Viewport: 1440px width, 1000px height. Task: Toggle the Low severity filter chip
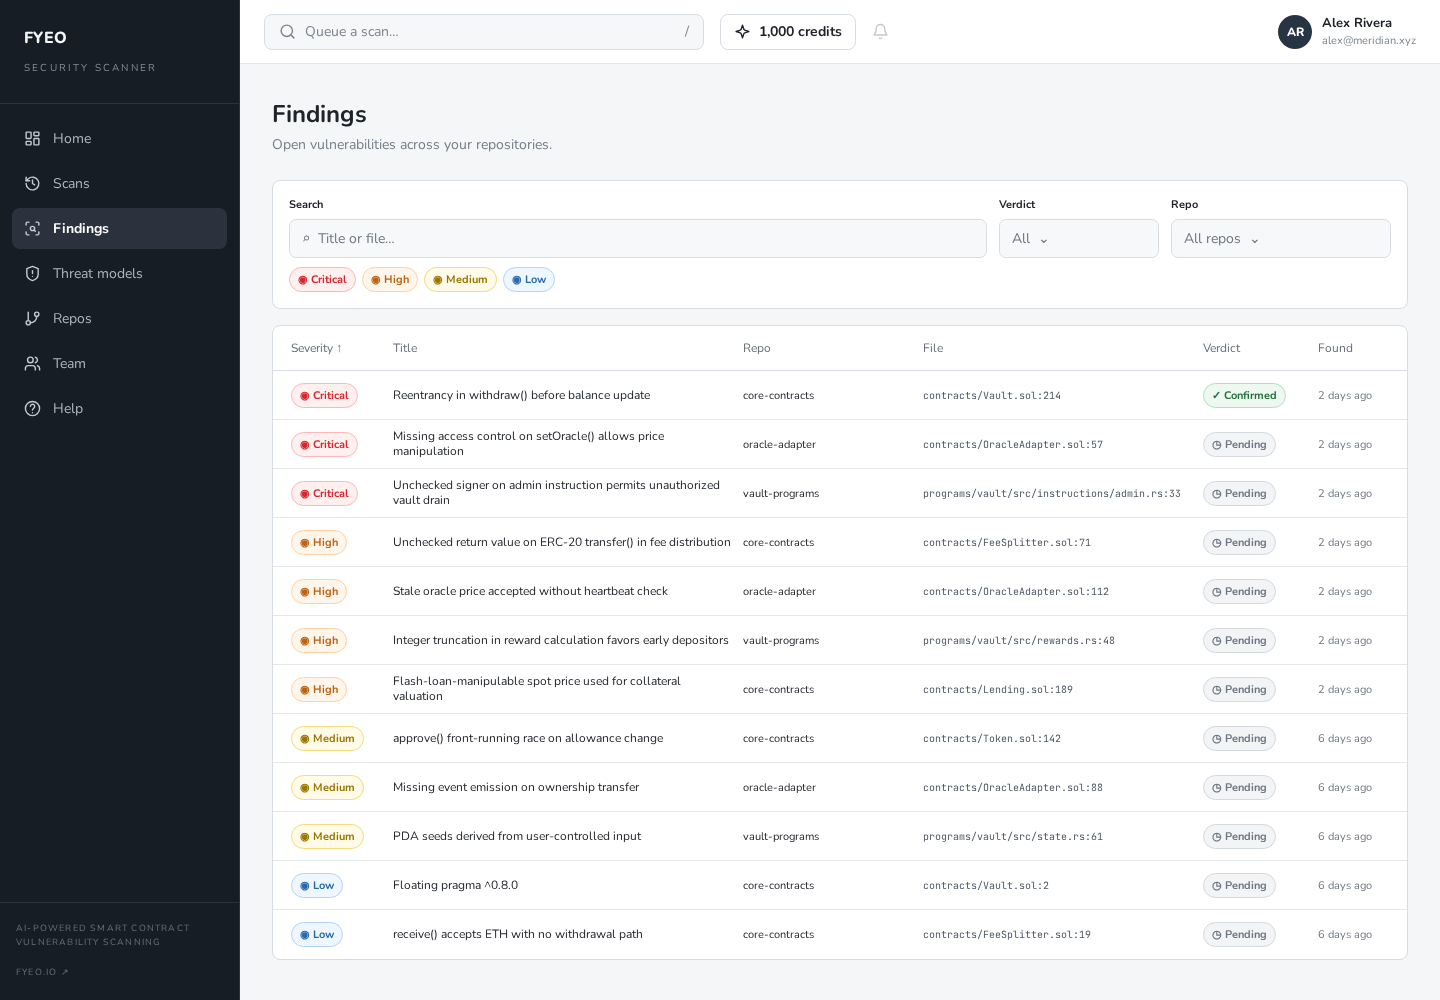pyautogui.click(x=529, y=280)
